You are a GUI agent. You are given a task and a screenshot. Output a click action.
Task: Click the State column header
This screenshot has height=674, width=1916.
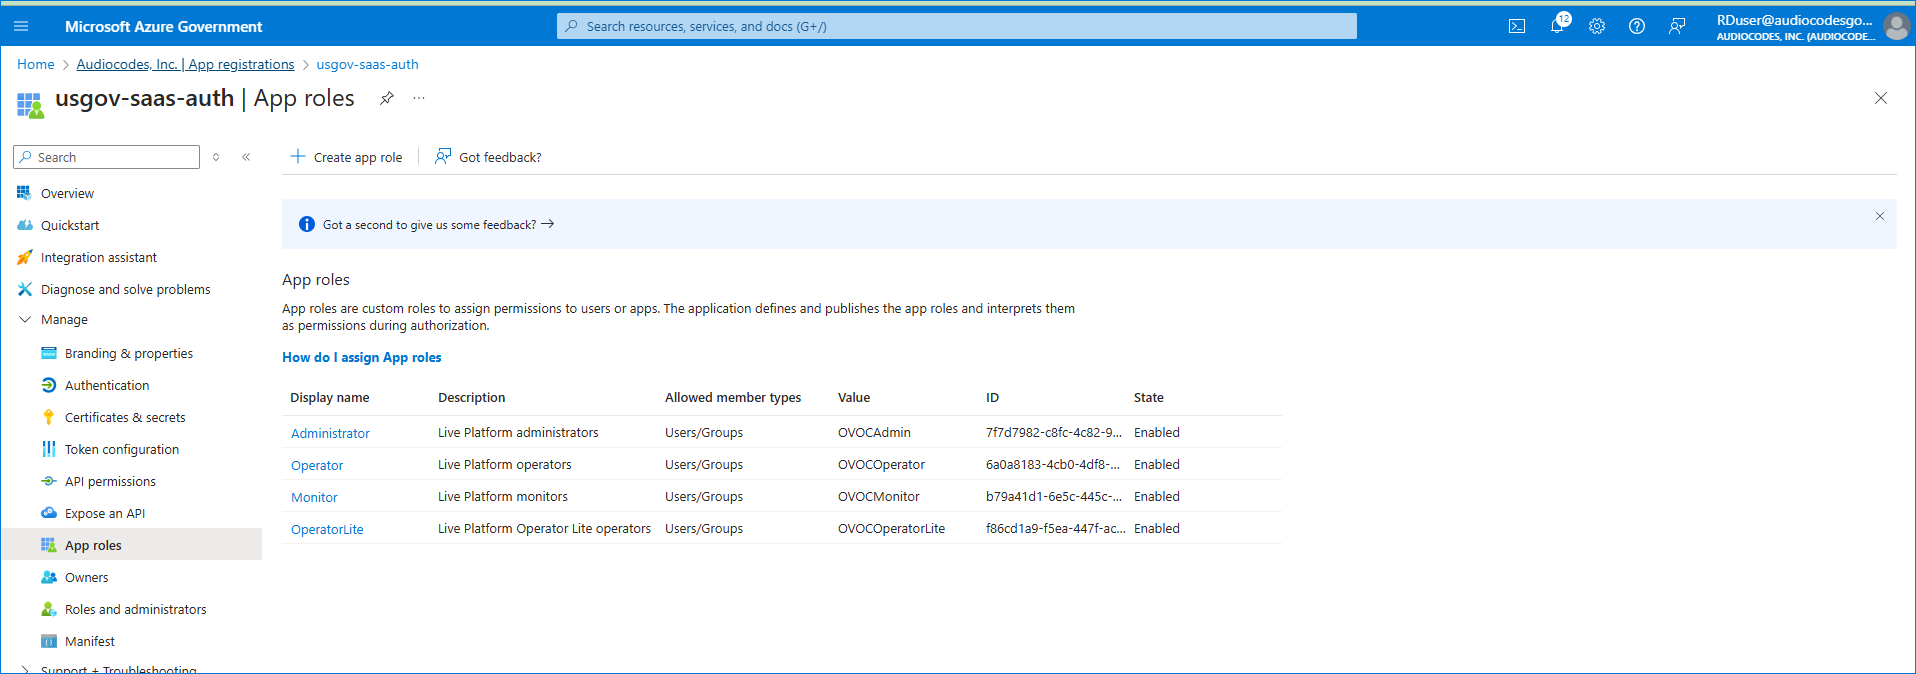point(1148,397)
